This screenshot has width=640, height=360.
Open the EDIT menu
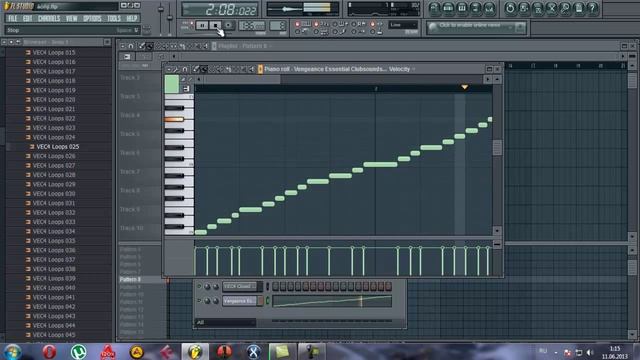tap(27, 18)
